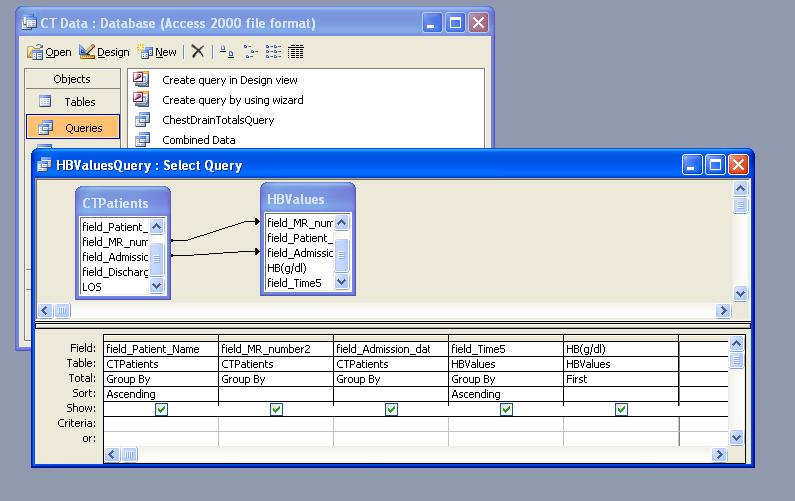This screenshot has width=795, height=501.
Task: Click Field cell containing field_Time5
Action: pyautogui.click(x=506, y=349)
